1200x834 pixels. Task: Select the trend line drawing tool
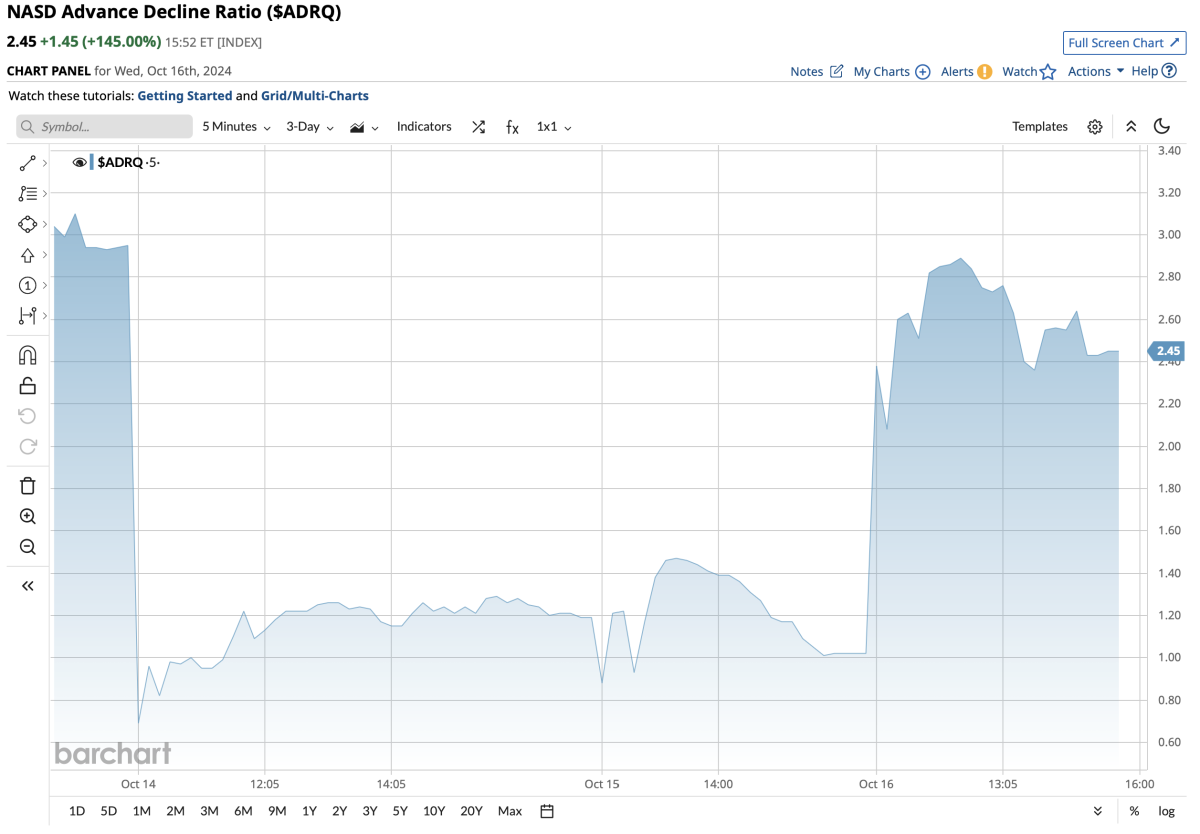[27, 163]
